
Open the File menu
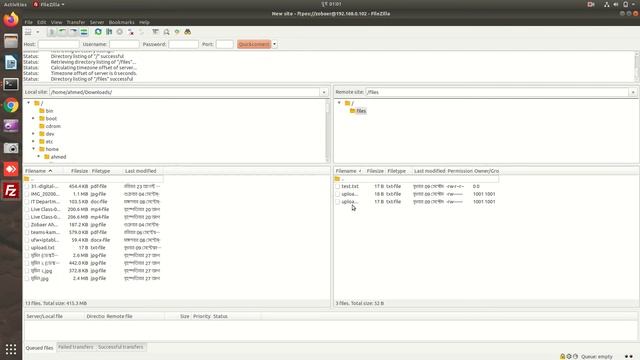coord(29,22)
